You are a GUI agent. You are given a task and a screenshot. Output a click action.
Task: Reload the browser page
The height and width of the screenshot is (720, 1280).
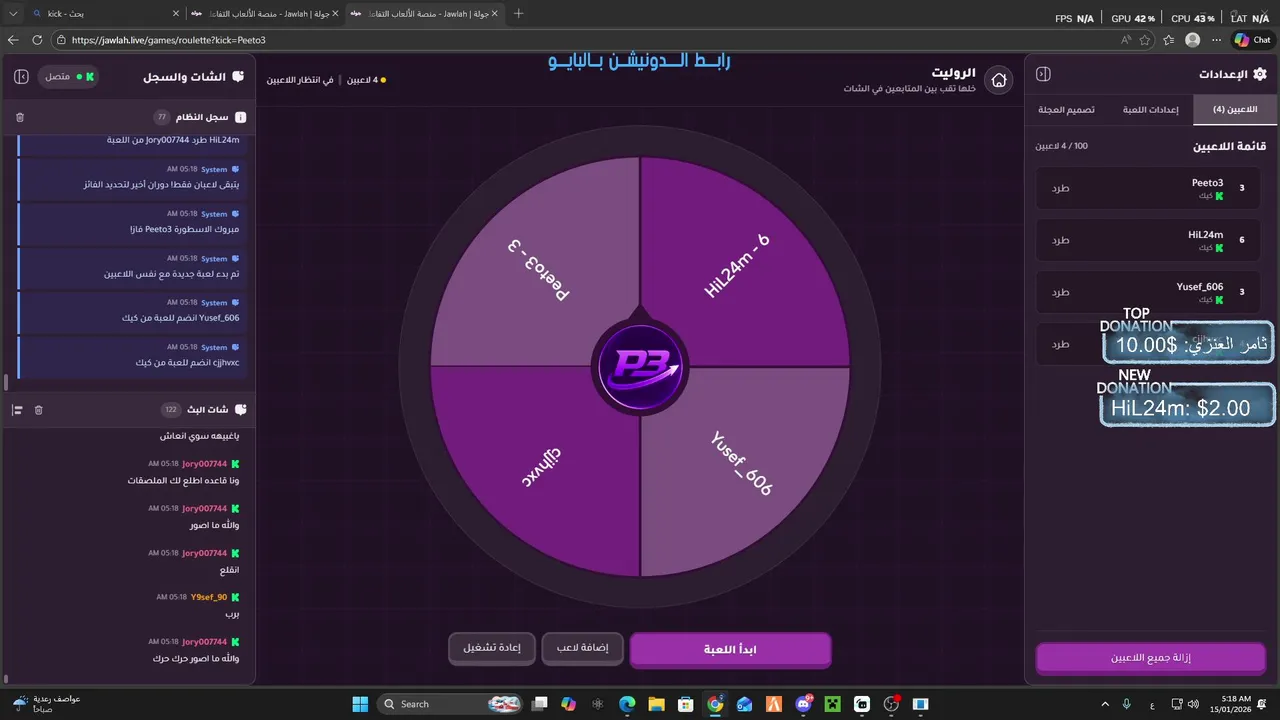point(37,40)
